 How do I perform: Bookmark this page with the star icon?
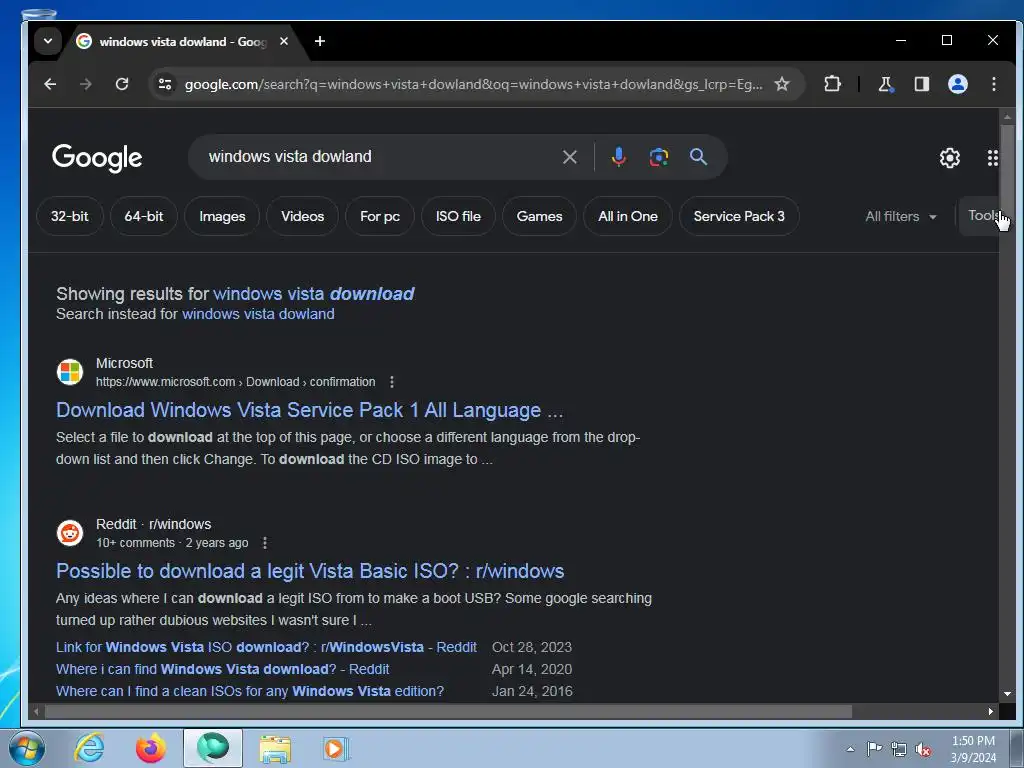click(782, 84)
